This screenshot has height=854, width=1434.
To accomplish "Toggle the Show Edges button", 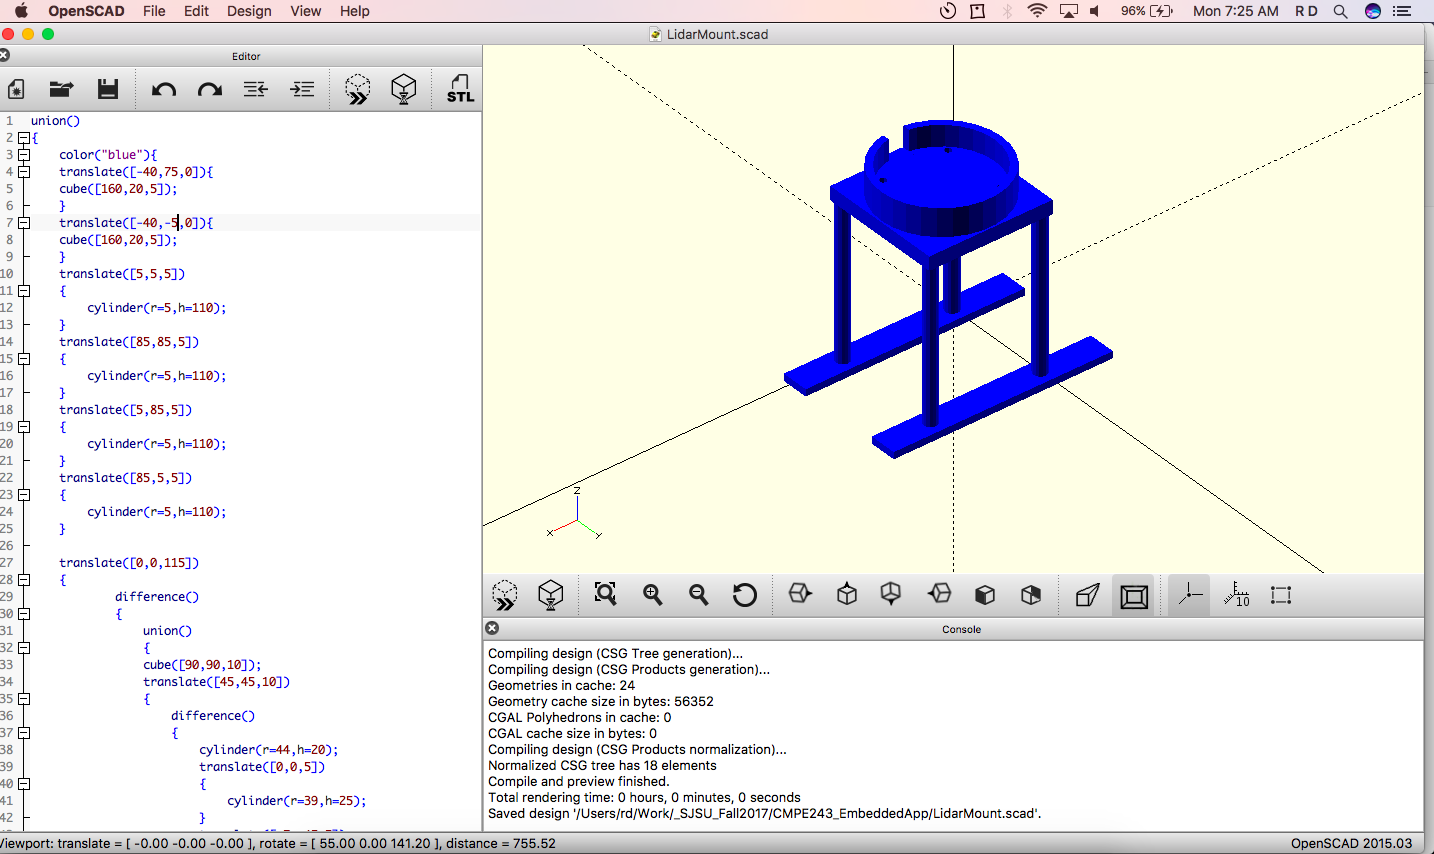I will 1281,595.
